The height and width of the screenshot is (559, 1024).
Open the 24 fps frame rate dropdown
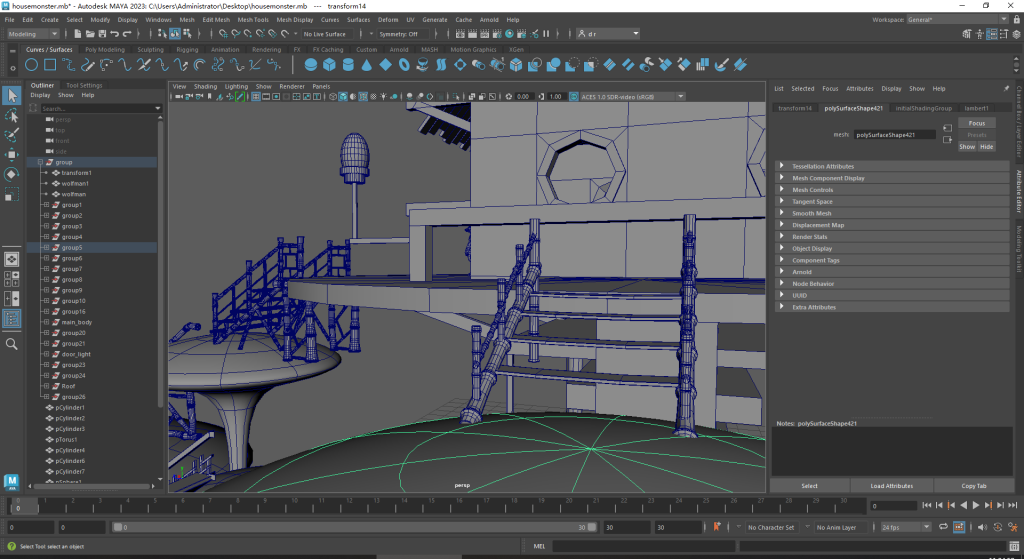click(x=905, y=527)
